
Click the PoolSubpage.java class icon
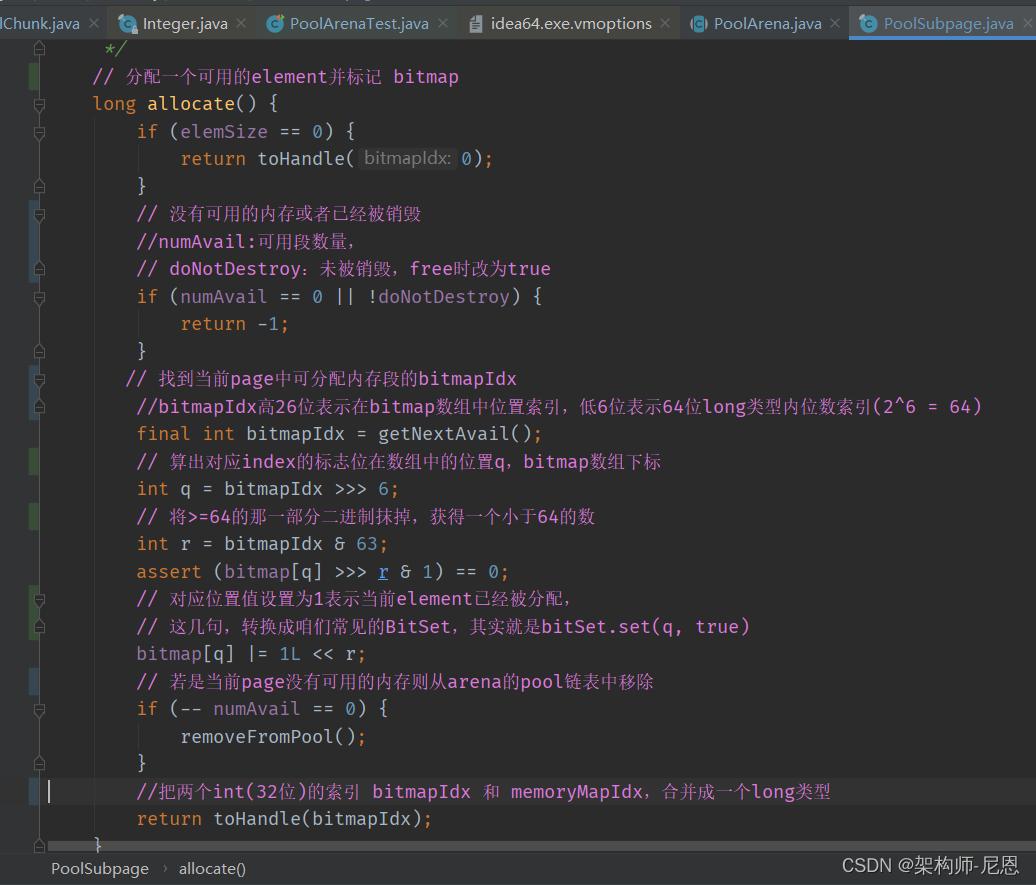(868, 23)
